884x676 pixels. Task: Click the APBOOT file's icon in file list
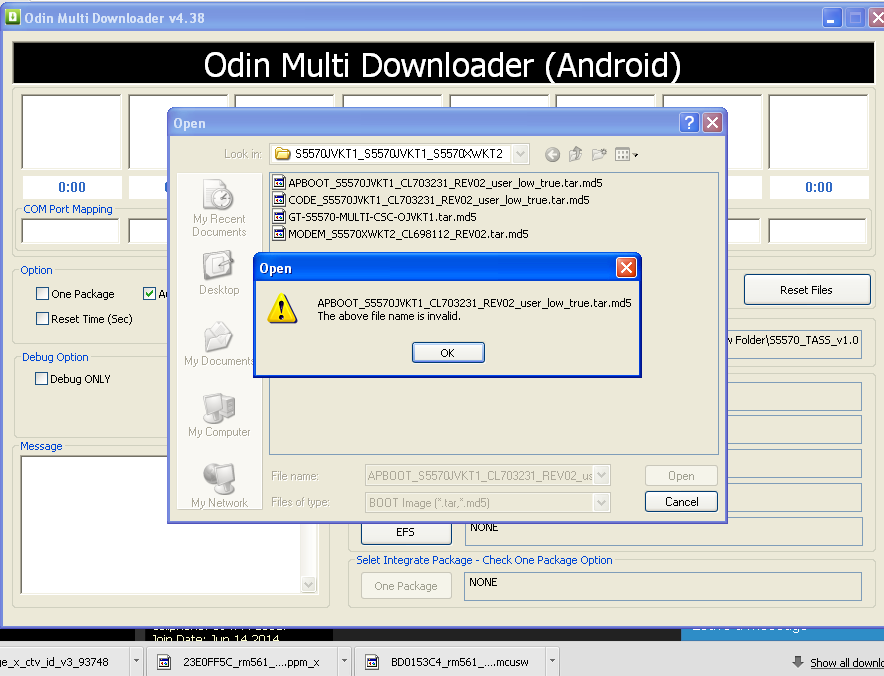pyautogui.click(x=279, y=182)
